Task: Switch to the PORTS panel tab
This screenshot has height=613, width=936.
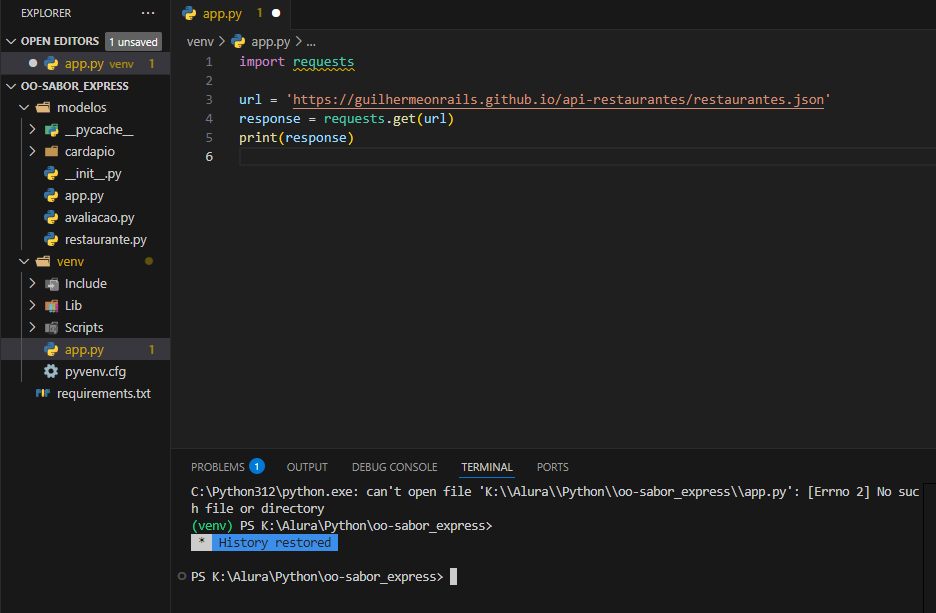Action: [552, 467]
